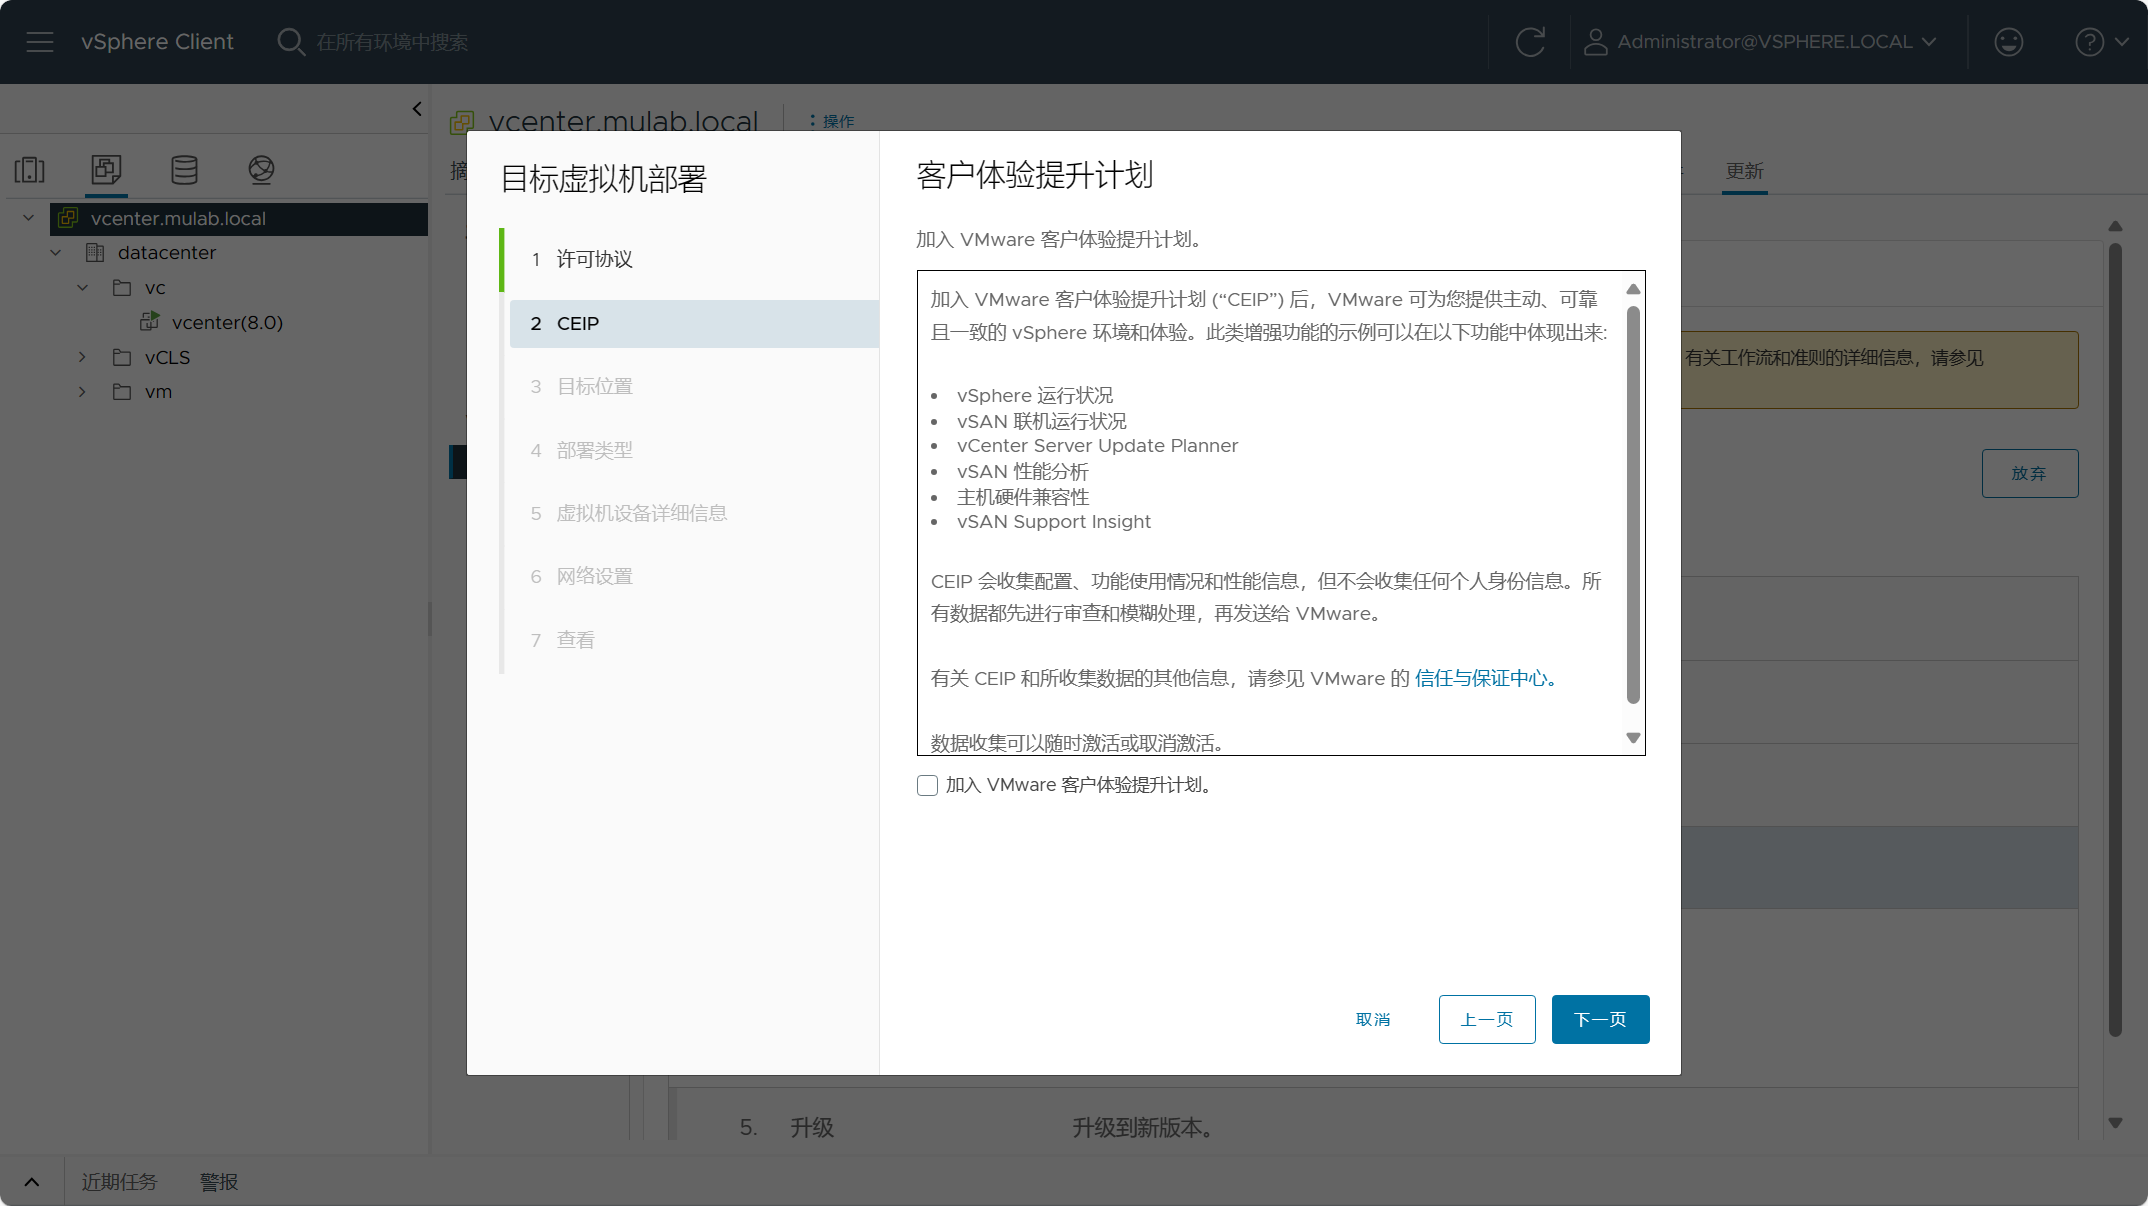The height and width of the screenshot is (1206, 2148).
Task: Click the search field 在所有环境中搜索
Action: [392, 42]
